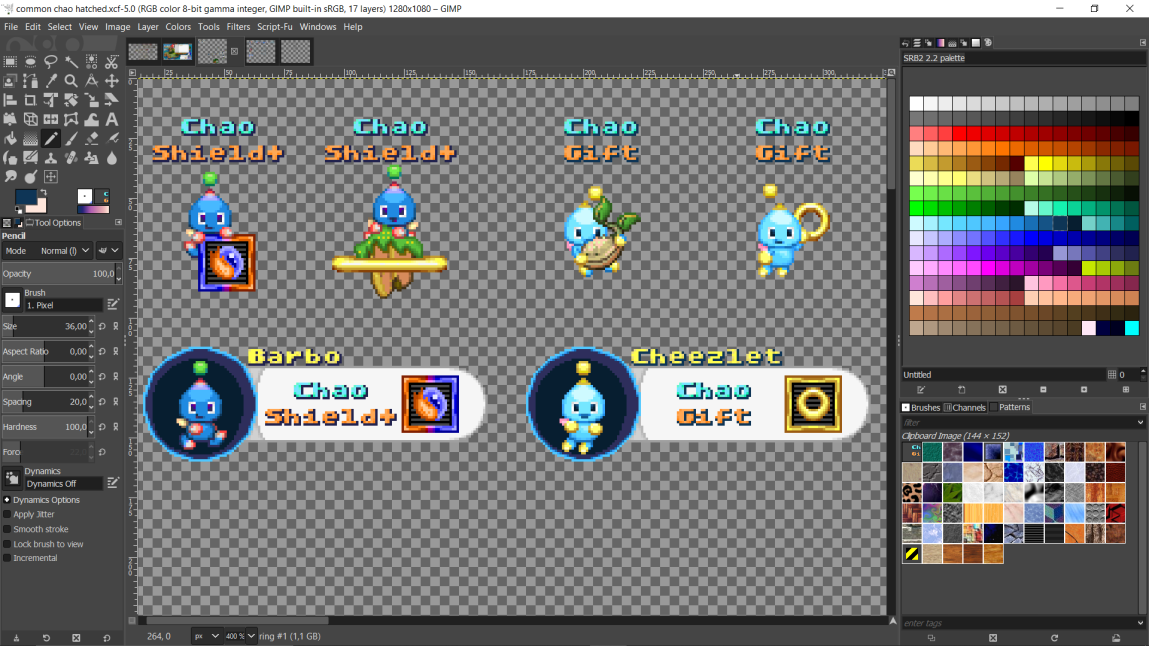This screenshot has height=646, width=1149.
Task: Pick the Free Select lasso tool
Action: point(51,62)
